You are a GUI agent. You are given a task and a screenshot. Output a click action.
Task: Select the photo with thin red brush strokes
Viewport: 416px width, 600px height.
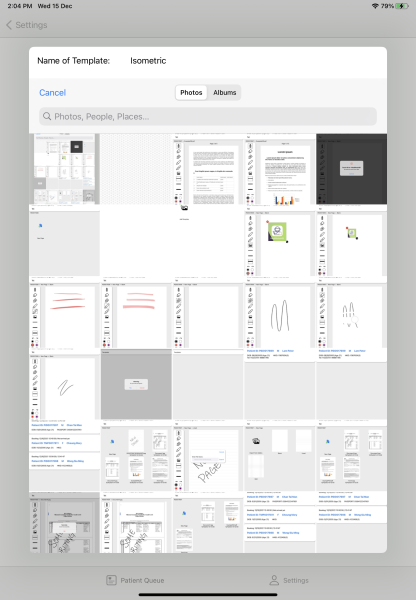click(x=64, y=312)
